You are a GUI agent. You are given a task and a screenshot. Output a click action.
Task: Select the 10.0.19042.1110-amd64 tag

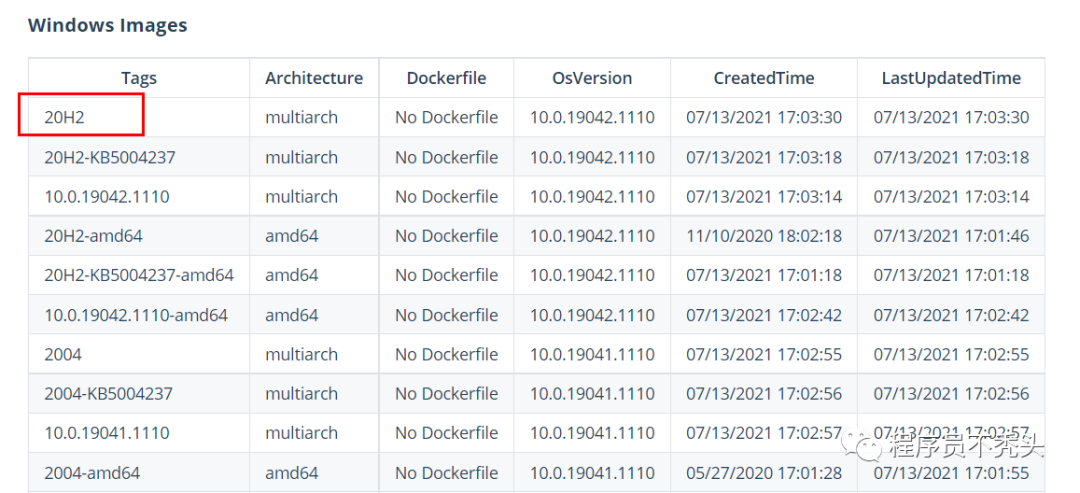tap(136, 315)
